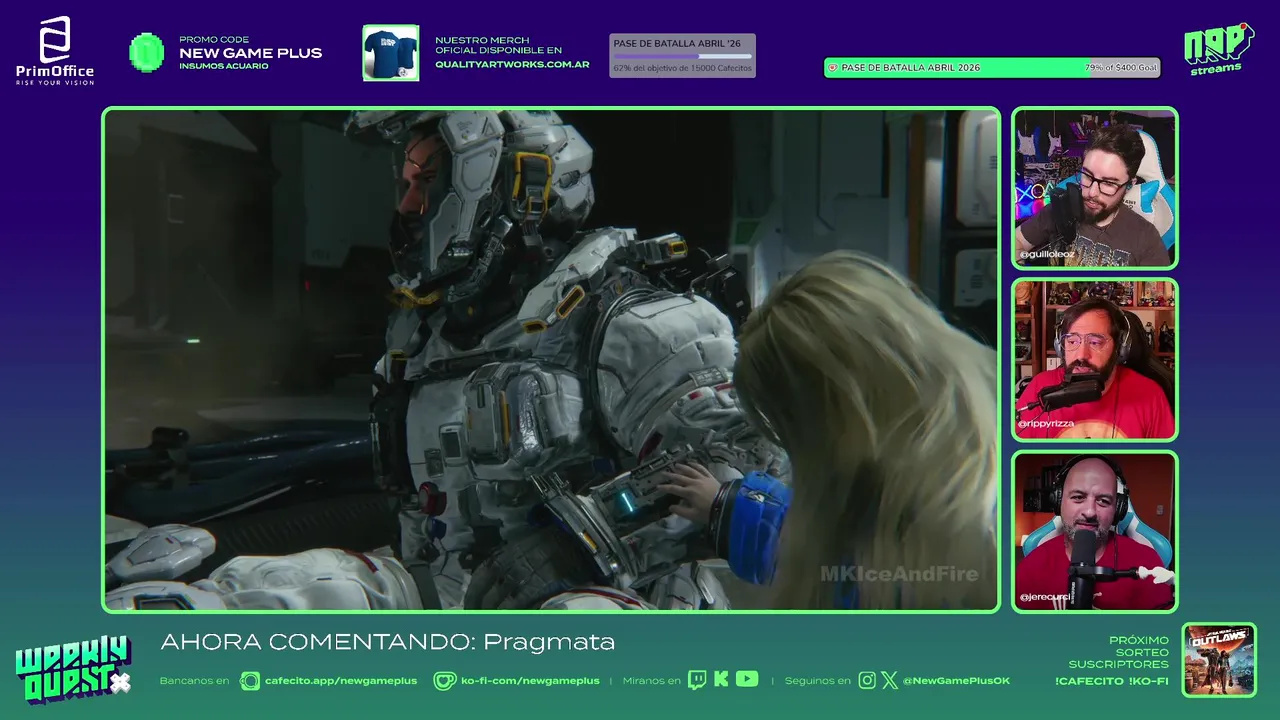Click the PrimOffice logo
This screenshot has width=1280, height=720.
[x=55, y=51]
